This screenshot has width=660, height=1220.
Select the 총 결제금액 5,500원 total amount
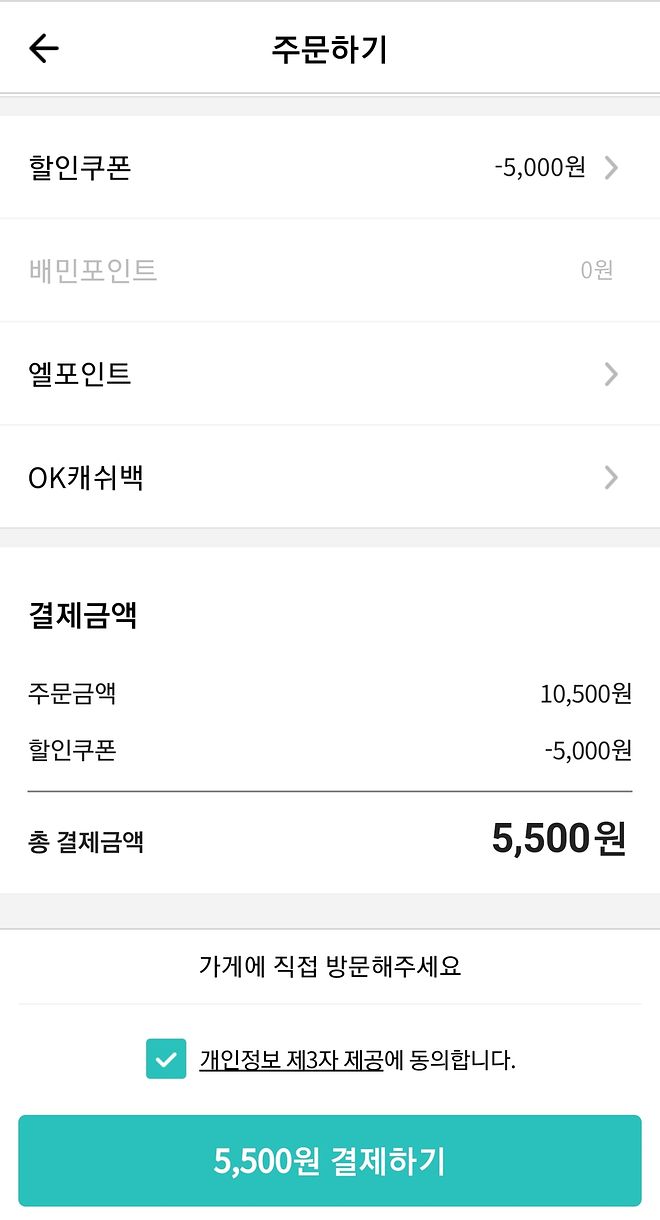coord(330,840)
